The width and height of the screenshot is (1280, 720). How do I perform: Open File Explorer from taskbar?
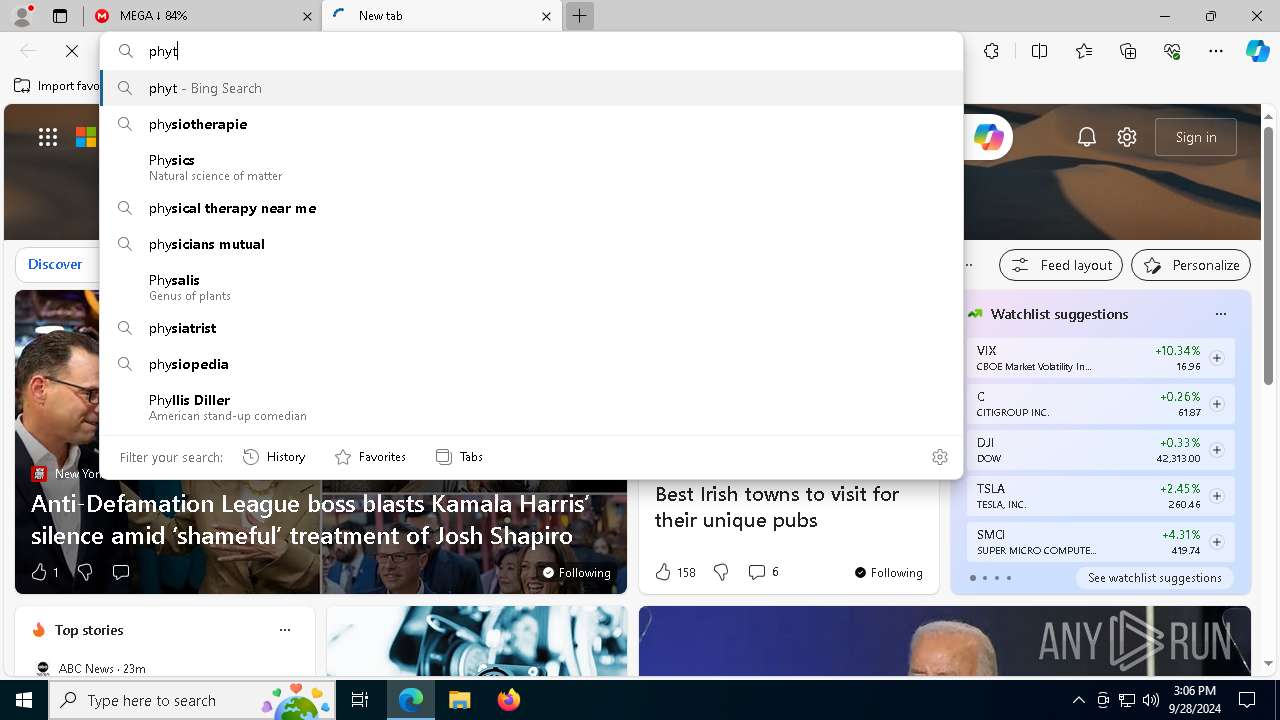tap(459, 700)
